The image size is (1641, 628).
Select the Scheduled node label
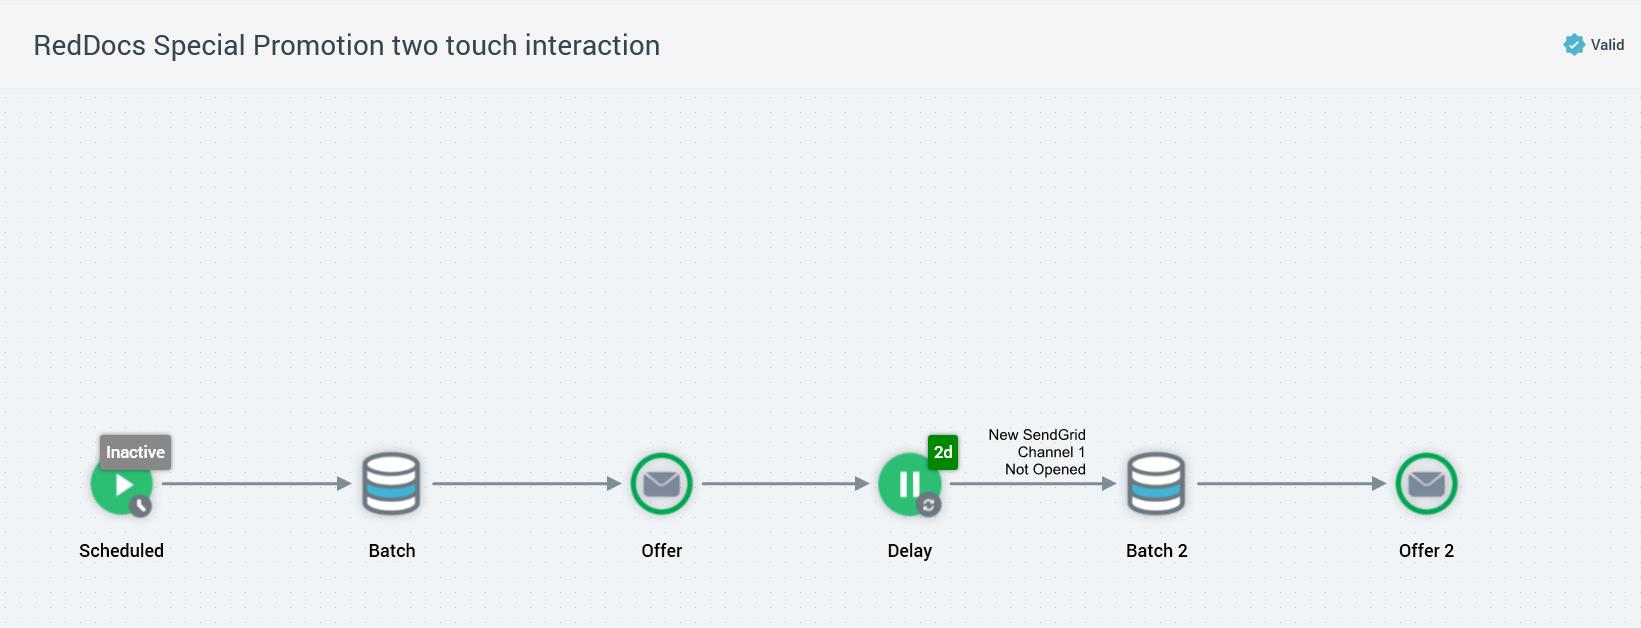121,550
